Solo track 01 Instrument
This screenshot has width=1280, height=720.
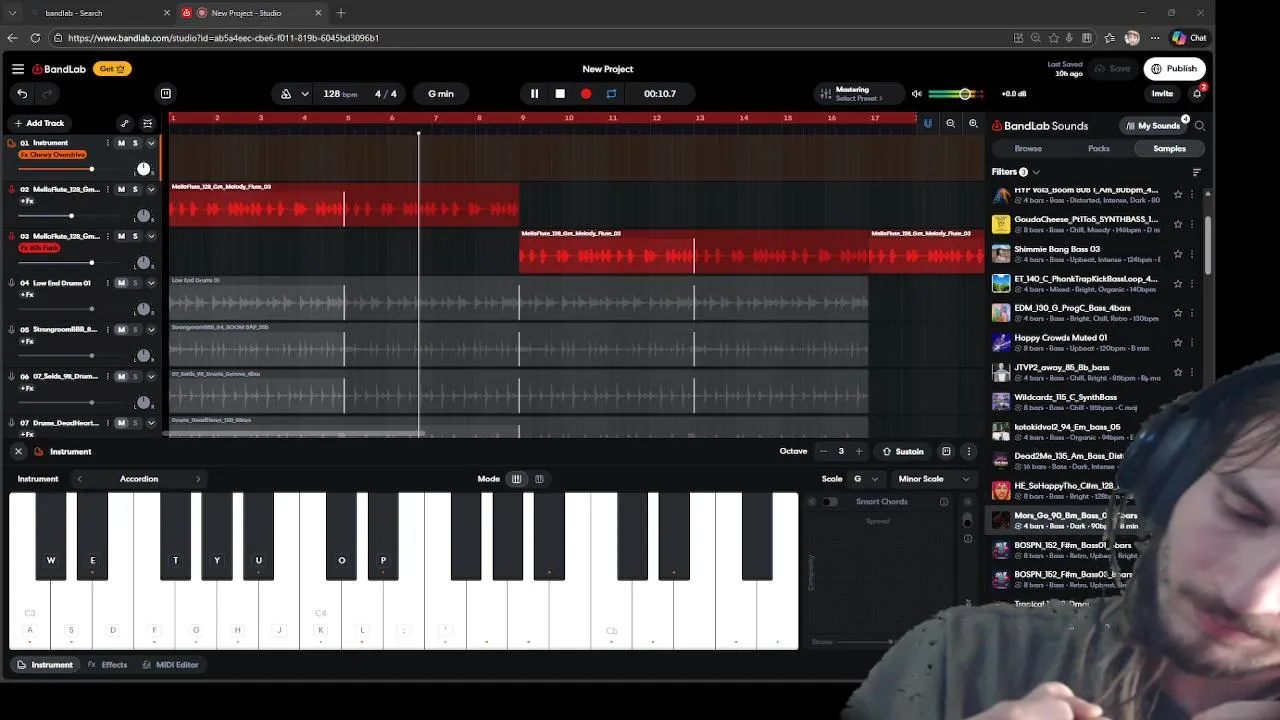coord(135,143)
